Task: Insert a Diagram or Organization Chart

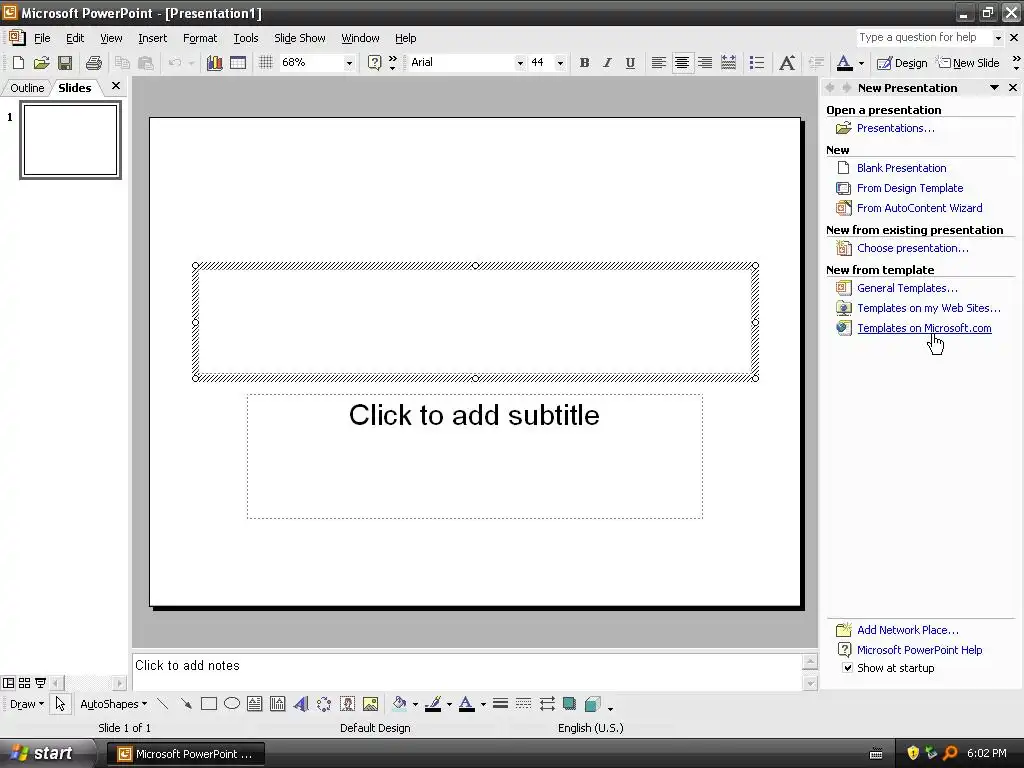Action: pos(324,704)
